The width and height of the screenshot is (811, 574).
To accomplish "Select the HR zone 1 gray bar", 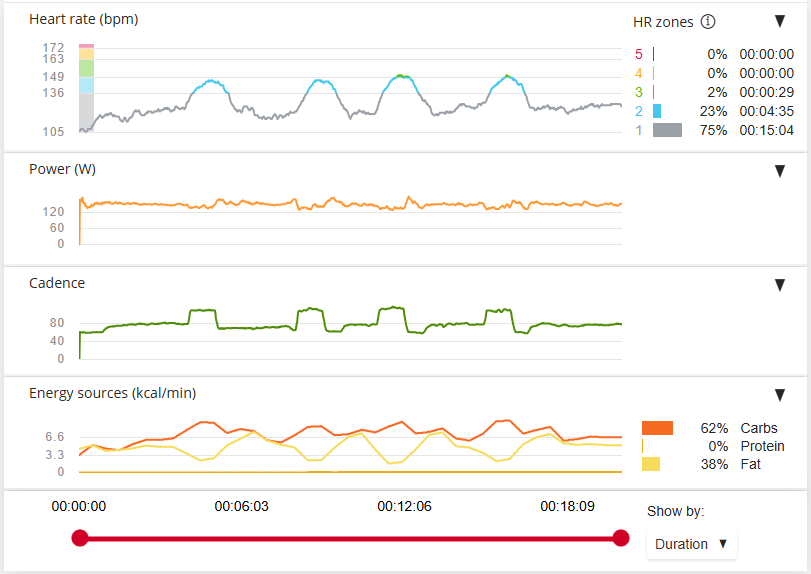I will [667, 130].
